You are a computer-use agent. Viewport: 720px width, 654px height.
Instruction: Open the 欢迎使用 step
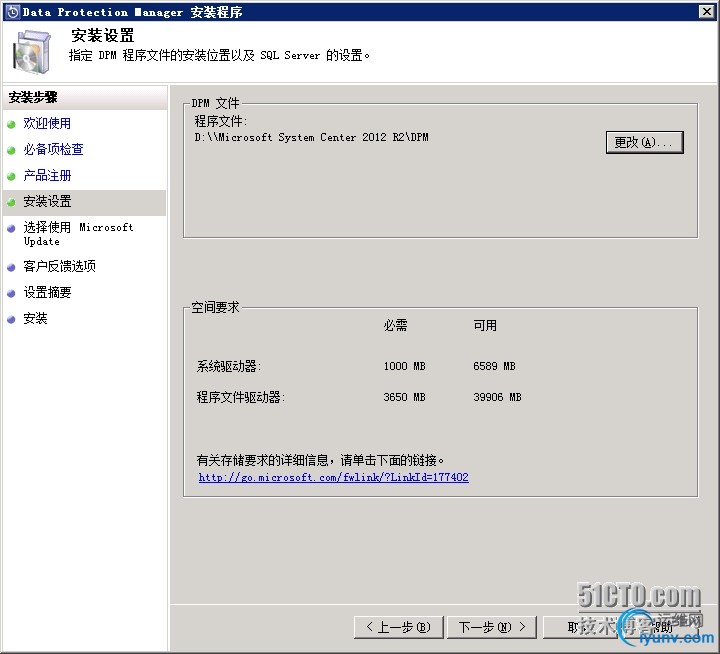click(47, 123)
